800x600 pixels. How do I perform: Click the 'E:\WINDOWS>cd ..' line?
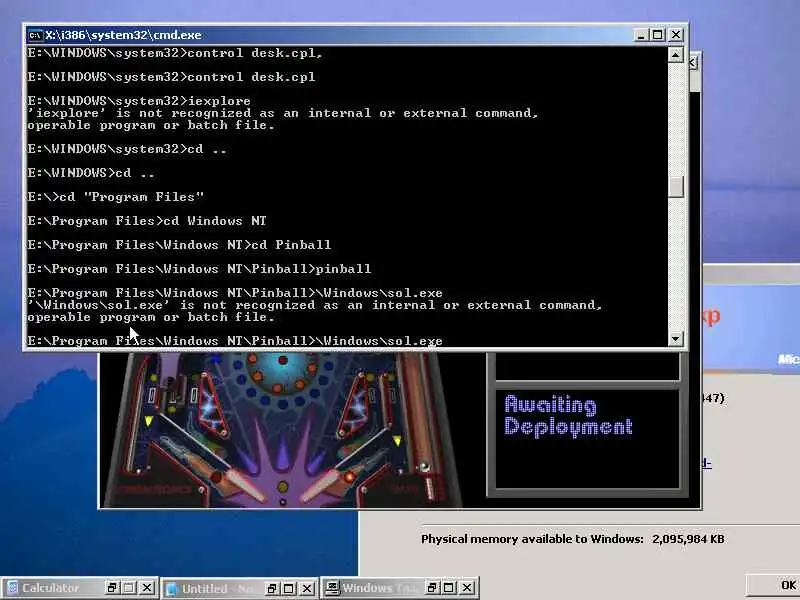pyautogui.click(x=91, y=173)
